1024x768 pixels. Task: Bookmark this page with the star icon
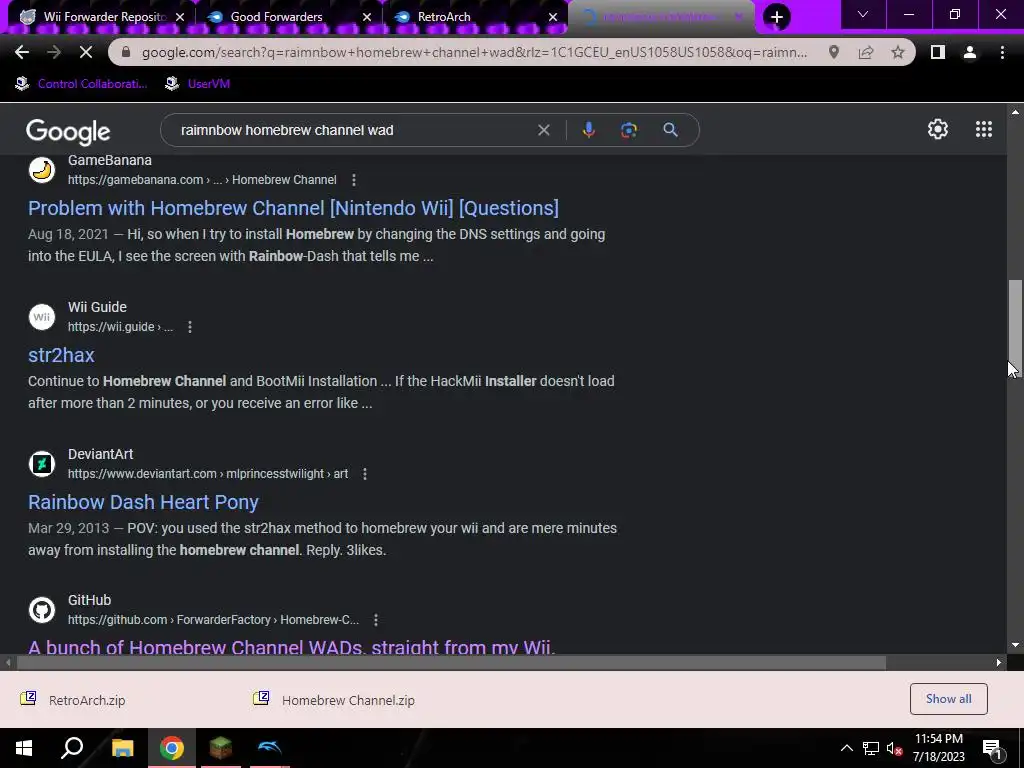point(898,52)
